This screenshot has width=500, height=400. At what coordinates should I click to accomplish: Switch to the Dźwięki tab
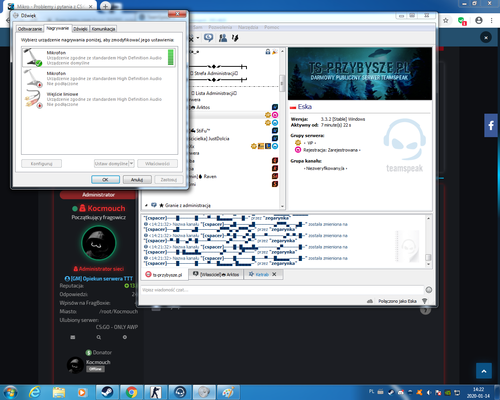(80, 29)
